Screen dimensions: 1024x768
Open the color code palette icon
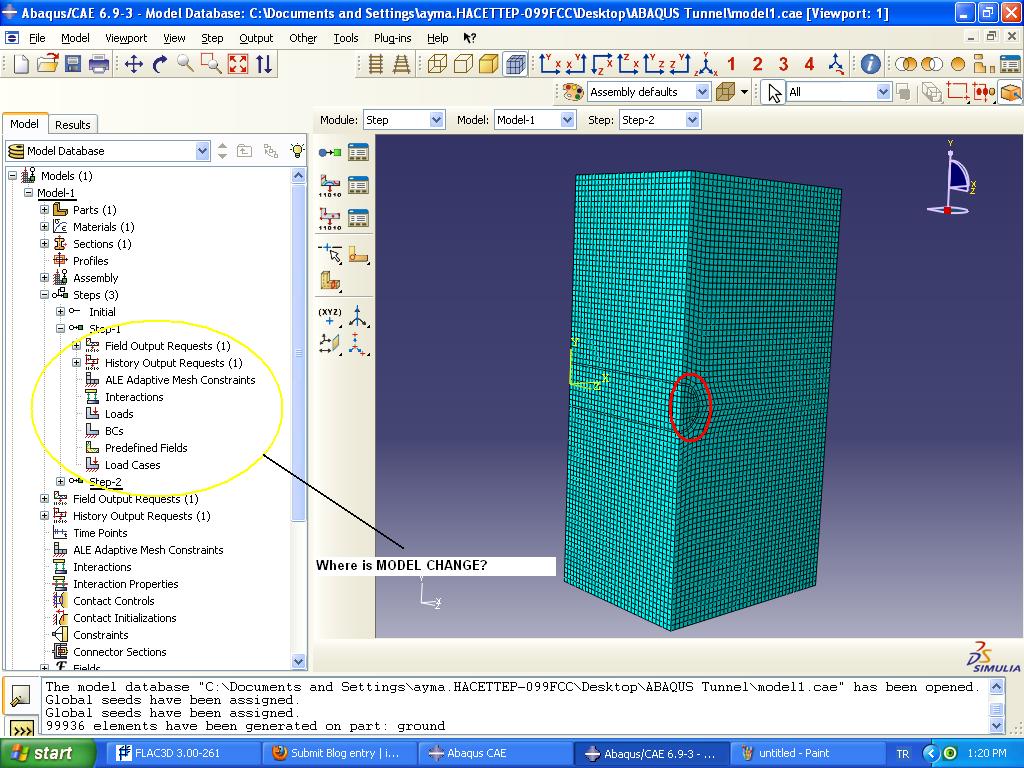(573, 92)
